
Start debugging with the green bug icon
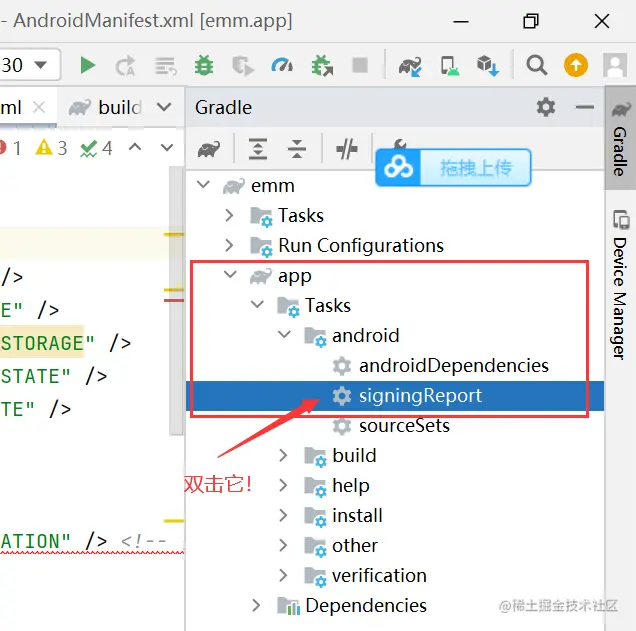(204, 65)
